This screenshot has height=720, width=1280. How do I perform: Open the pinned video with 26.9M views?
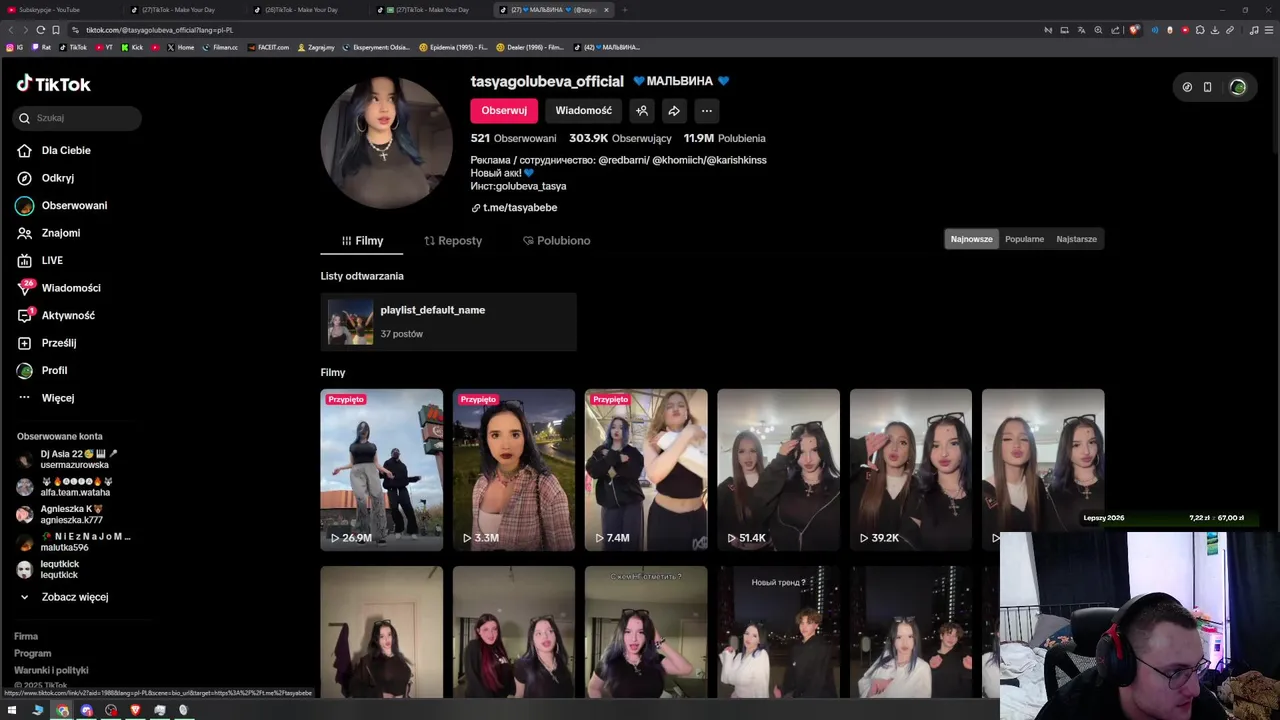tap(381, 470)
